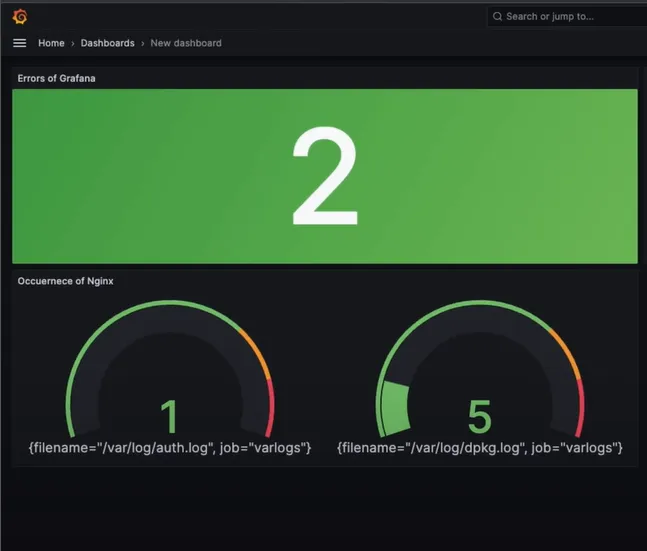Click the Grafana logo icon
This screenshot has height=551, width=647.
(20, 17)
